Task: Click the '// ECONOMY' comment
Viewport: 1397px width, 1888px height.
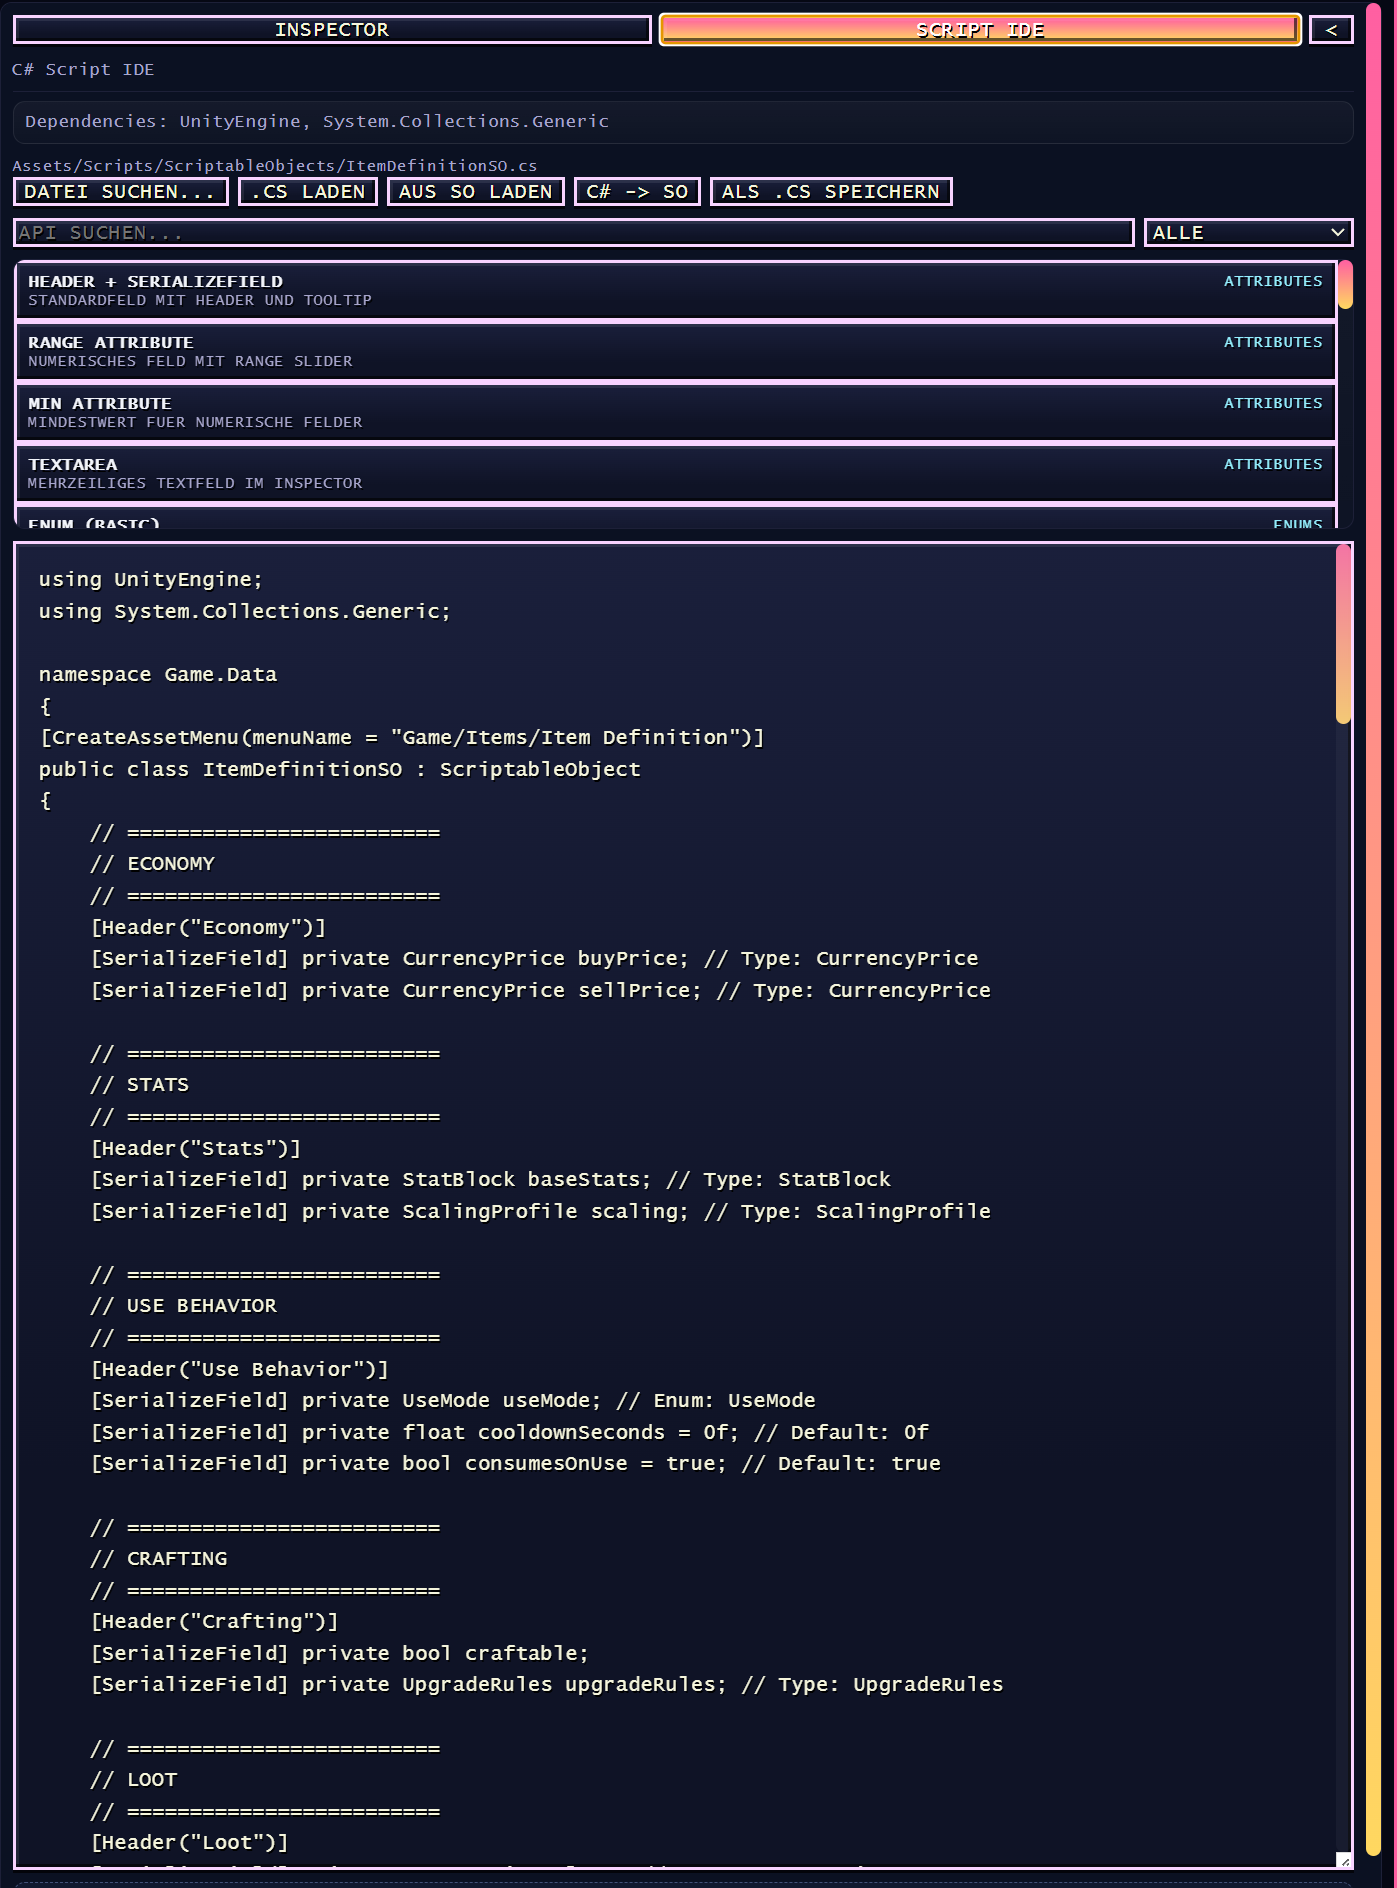Action: point(153,864)
